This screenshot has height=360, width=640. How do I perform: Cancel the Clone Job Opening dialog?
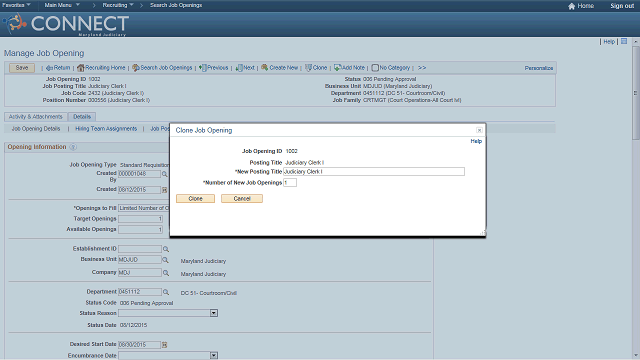point(242,198)
